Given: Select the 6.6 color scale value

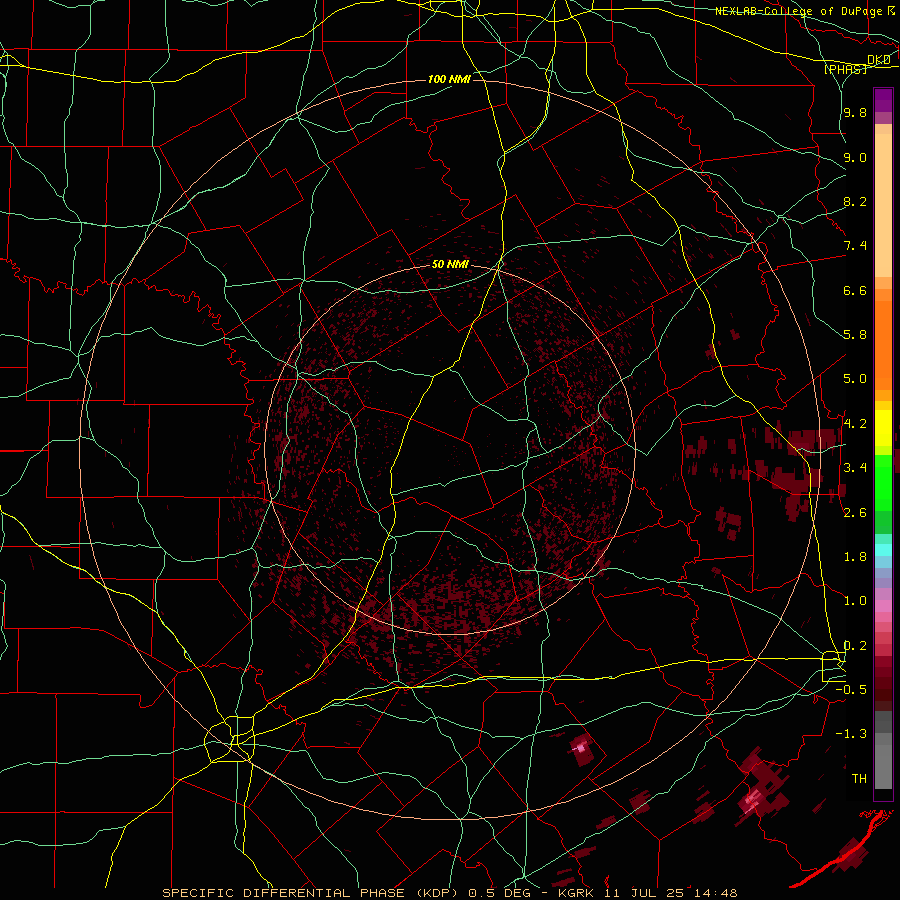Looking at the screenshot, I should click(x=855, y=290).
